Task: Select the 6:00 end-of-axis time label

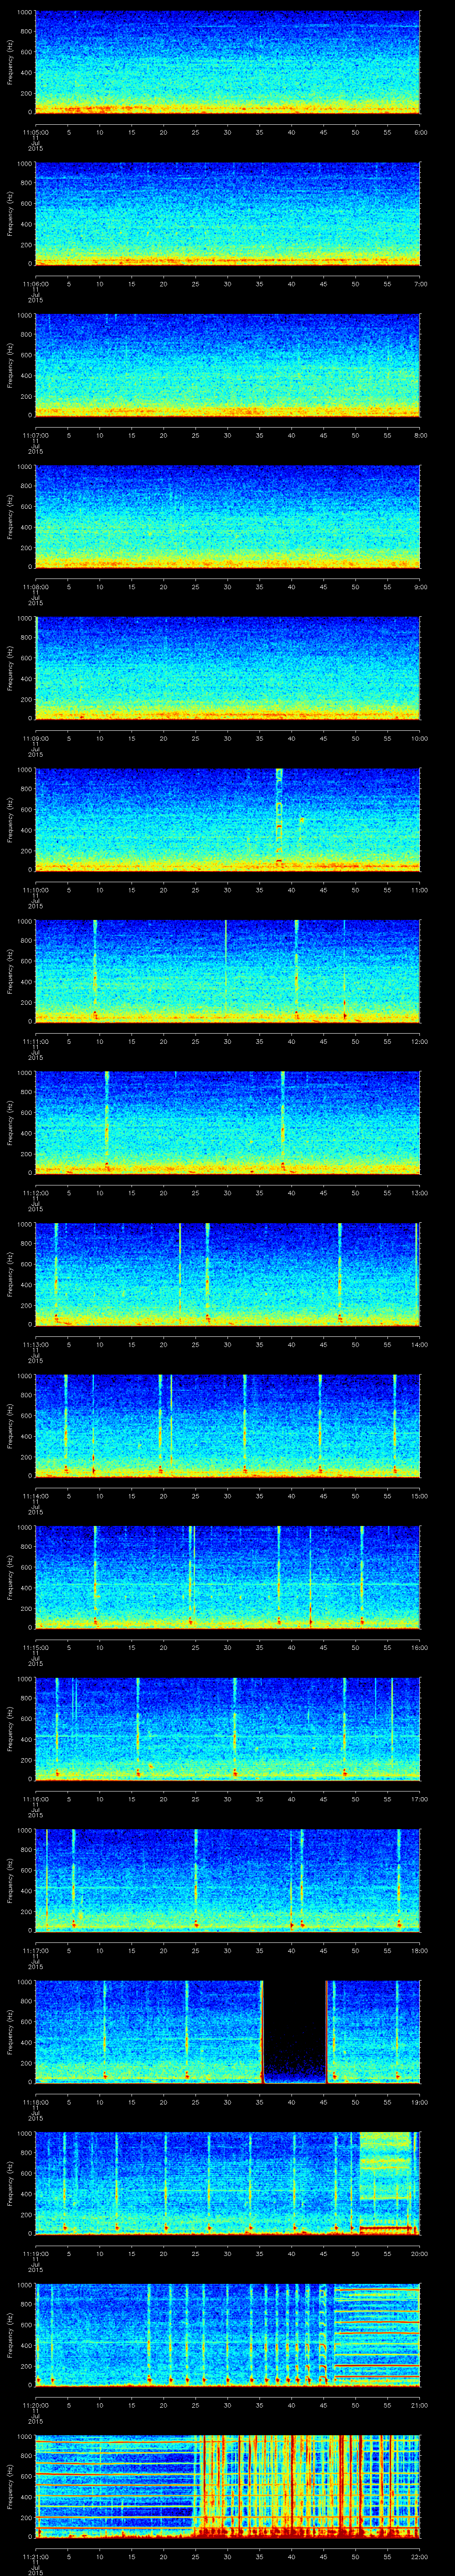Action: point(420,132)
